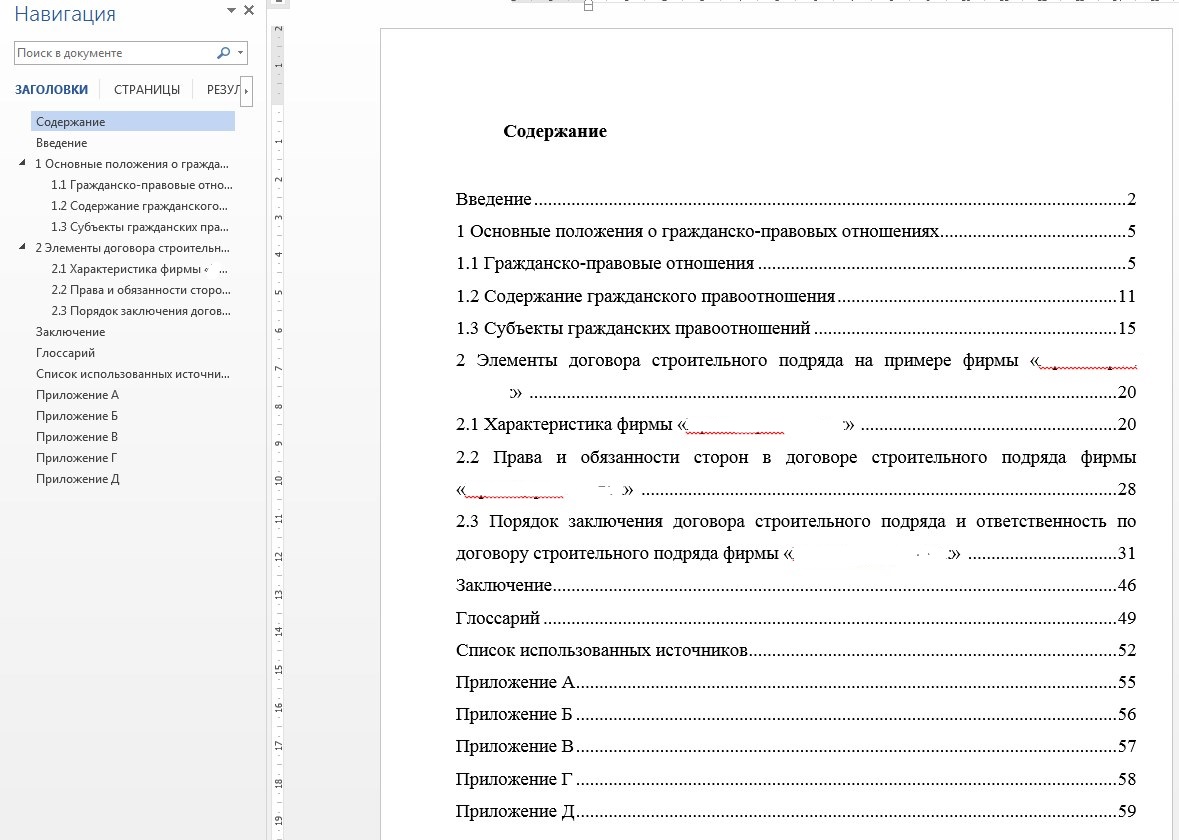Go to 2.3 Порядок заключения догов... heading
This screenshot has width=1179, height=840.
coord(141,311)
